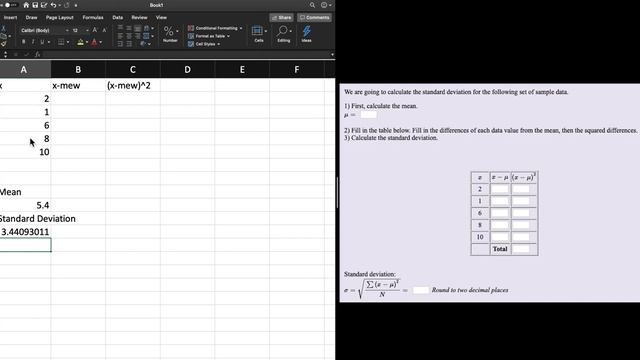The width and height of the screenshot is (640, 360).
Task: Switch to the Formulas tab
Action: point(93,18)
